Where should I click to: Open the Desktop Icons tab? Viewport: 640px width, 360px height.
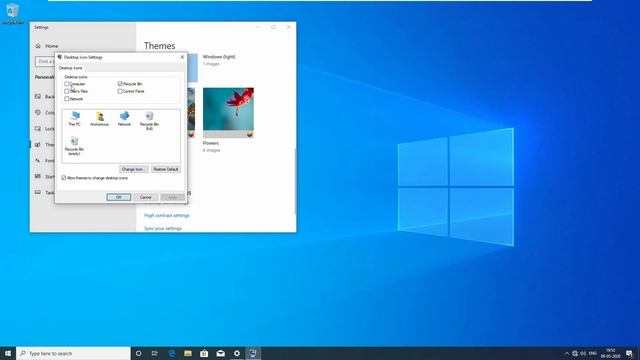pos(71,68)
